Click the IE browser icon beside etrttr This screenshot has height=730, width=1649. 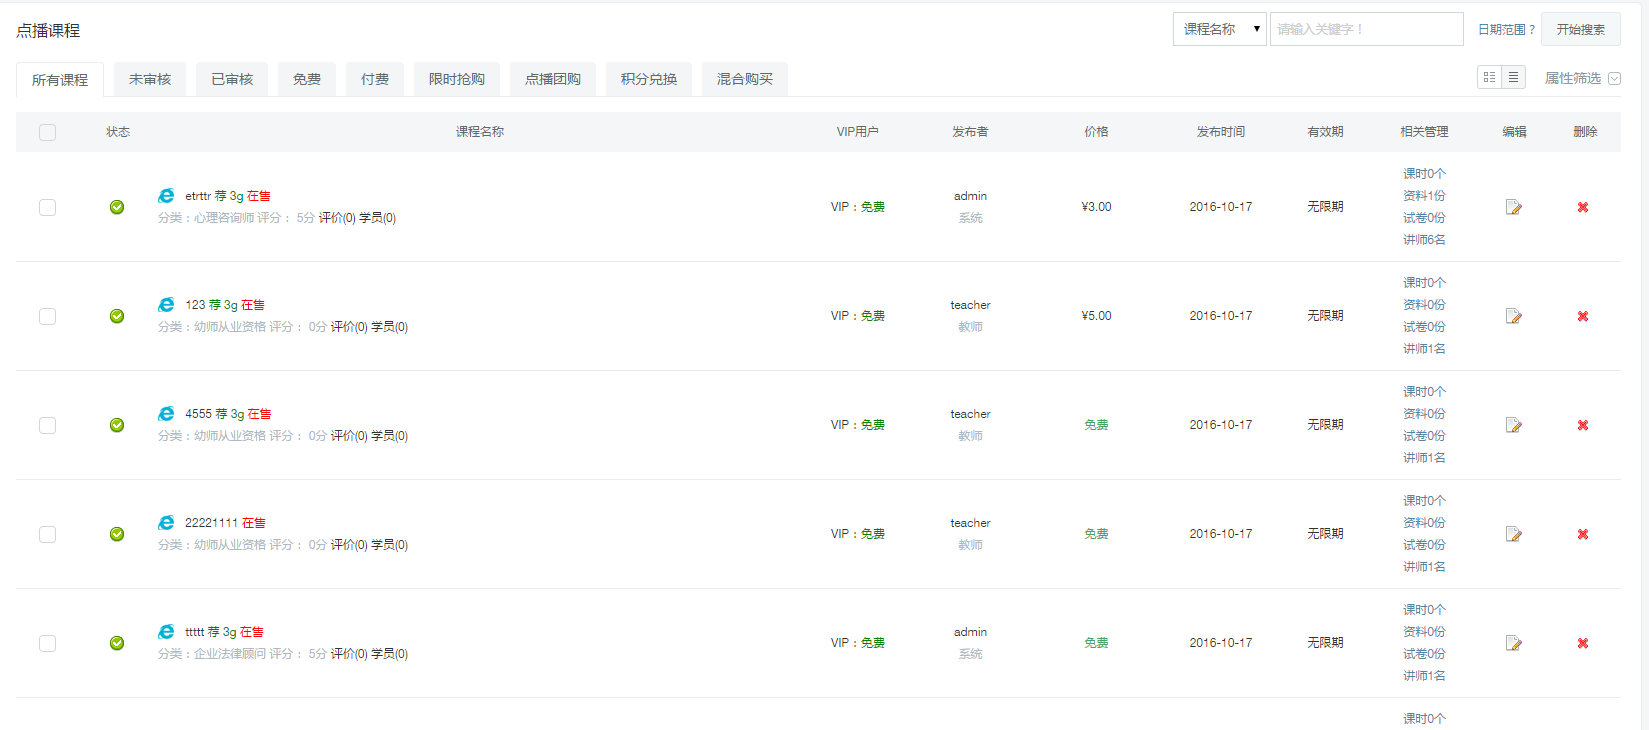166,196
